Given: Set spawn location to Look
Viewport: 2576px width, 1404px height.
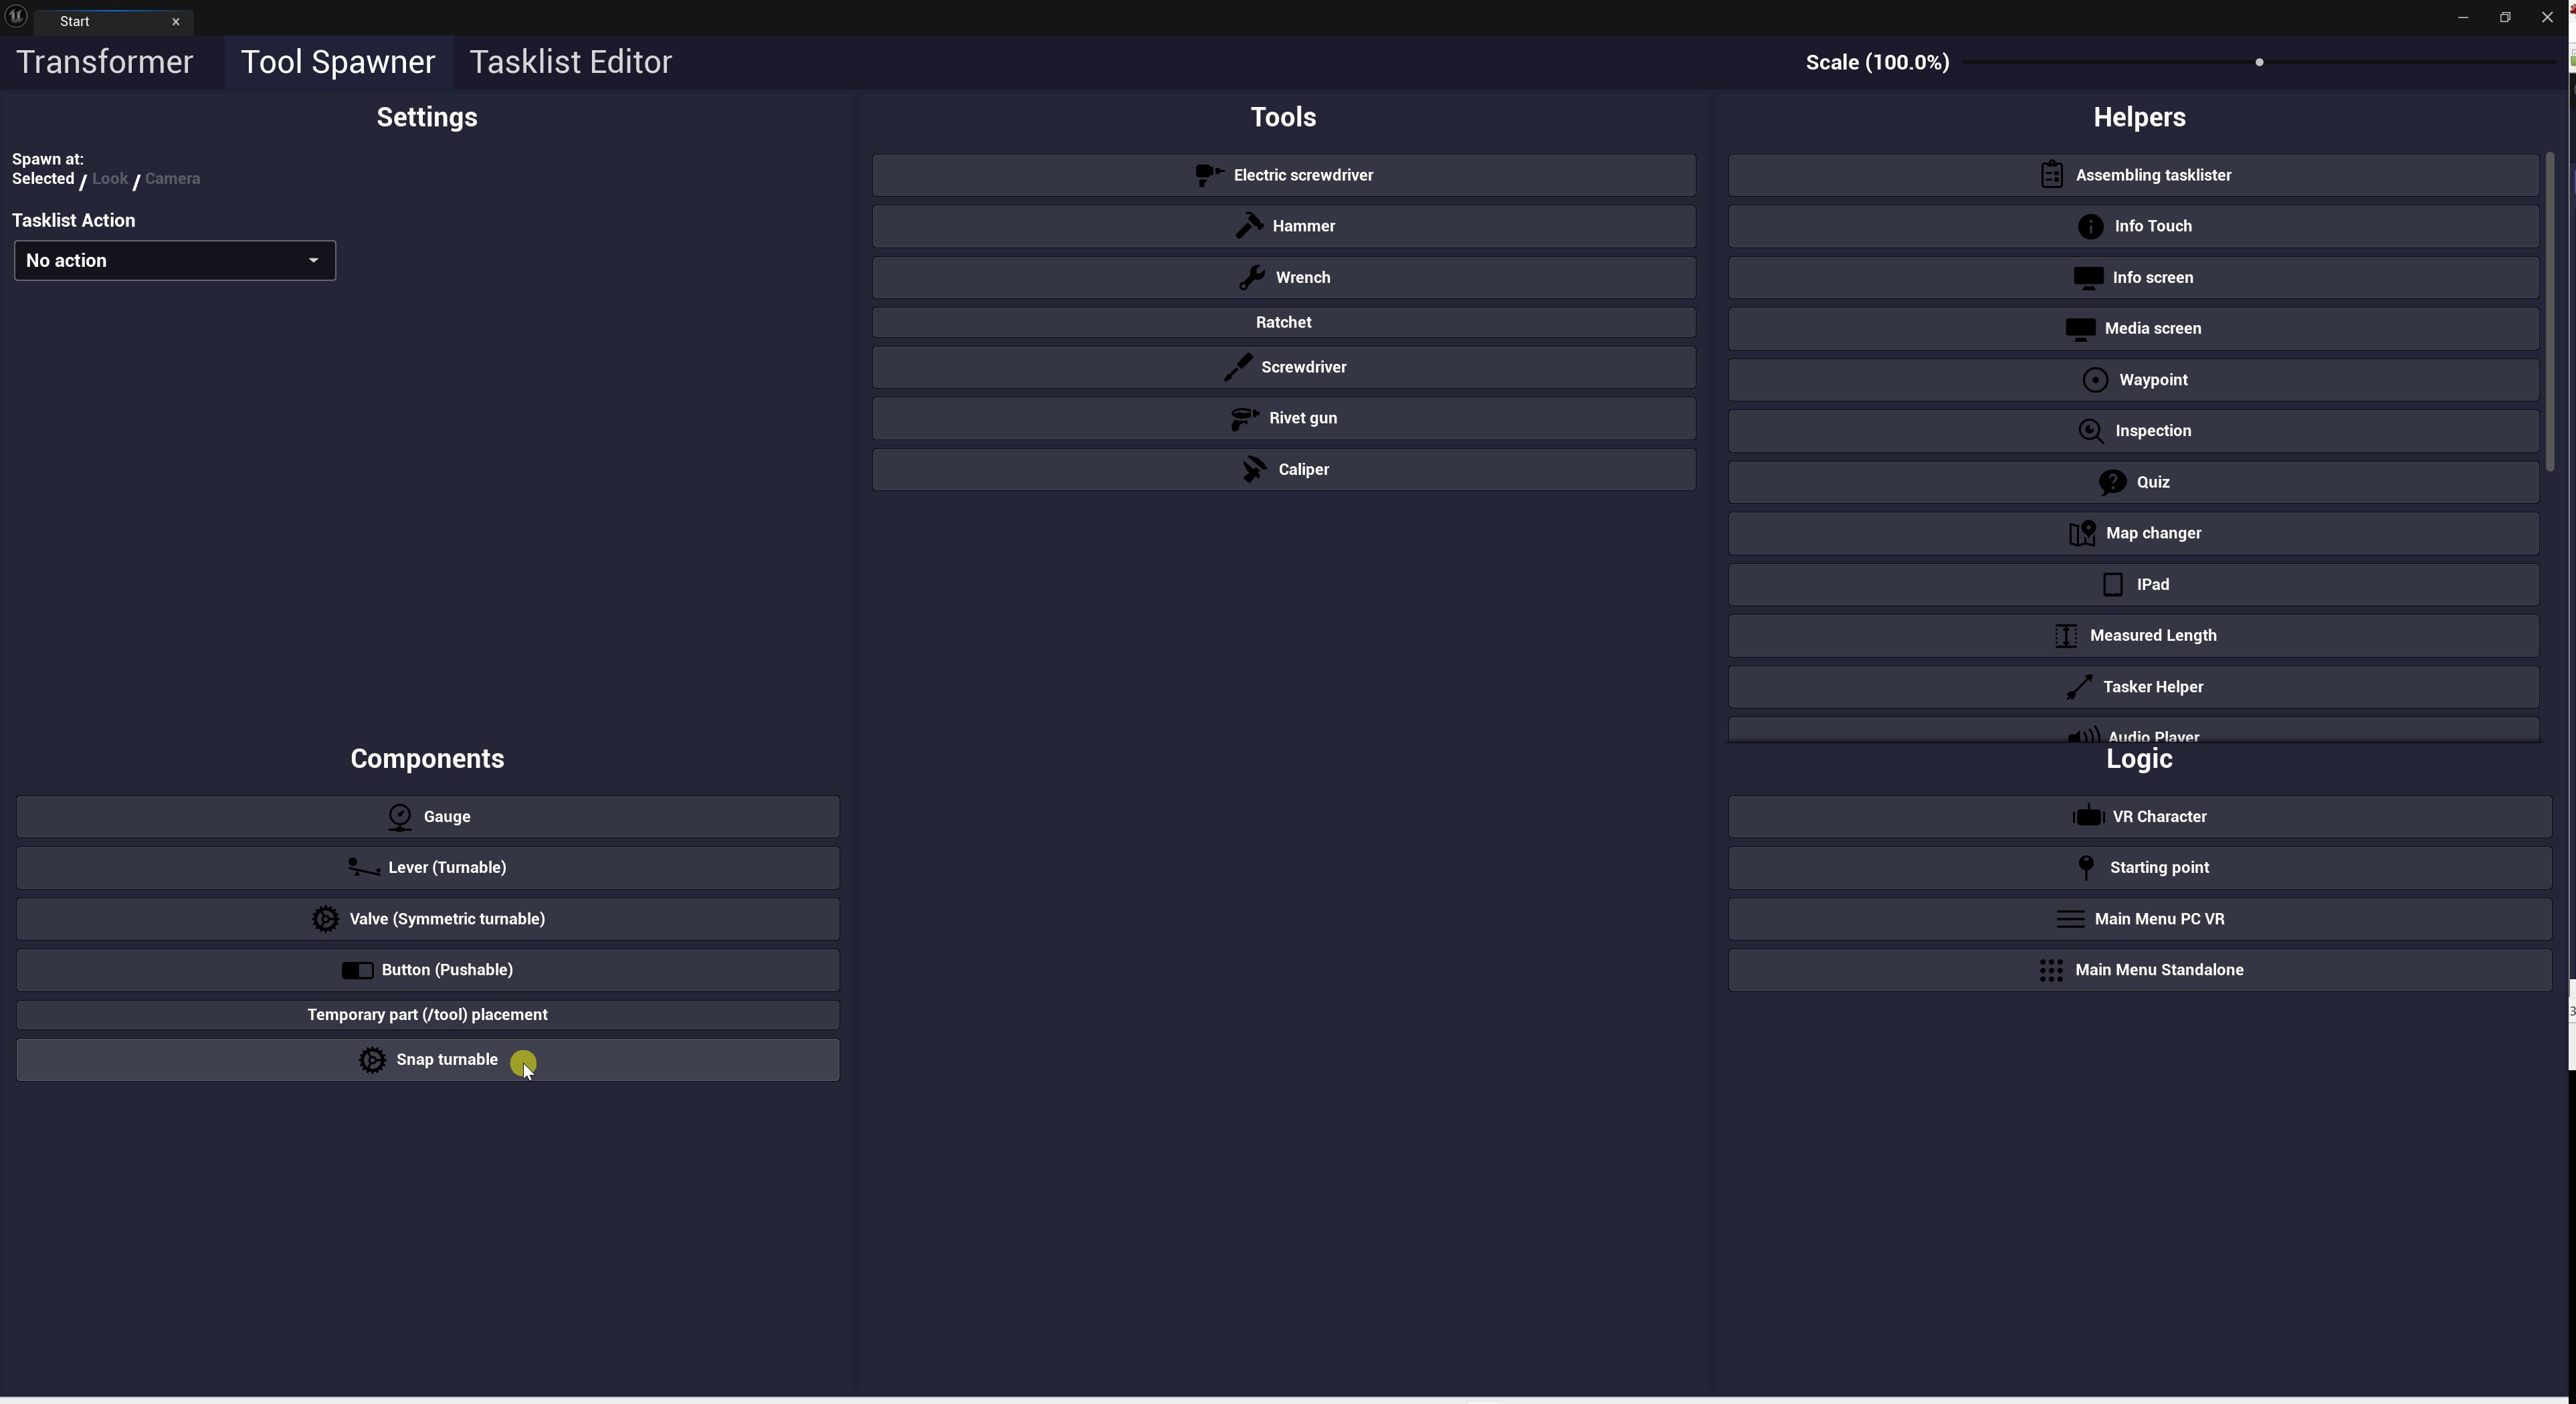Looking at the screenshot, I should click(x=109, y=179).
